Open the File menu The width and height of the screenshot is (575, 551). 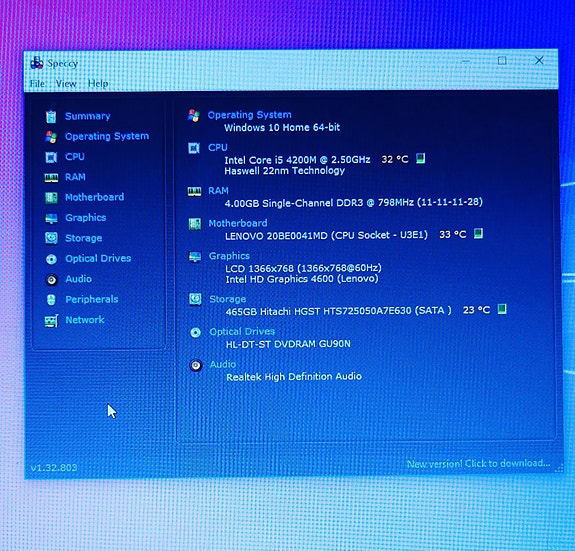pos(37,84)
